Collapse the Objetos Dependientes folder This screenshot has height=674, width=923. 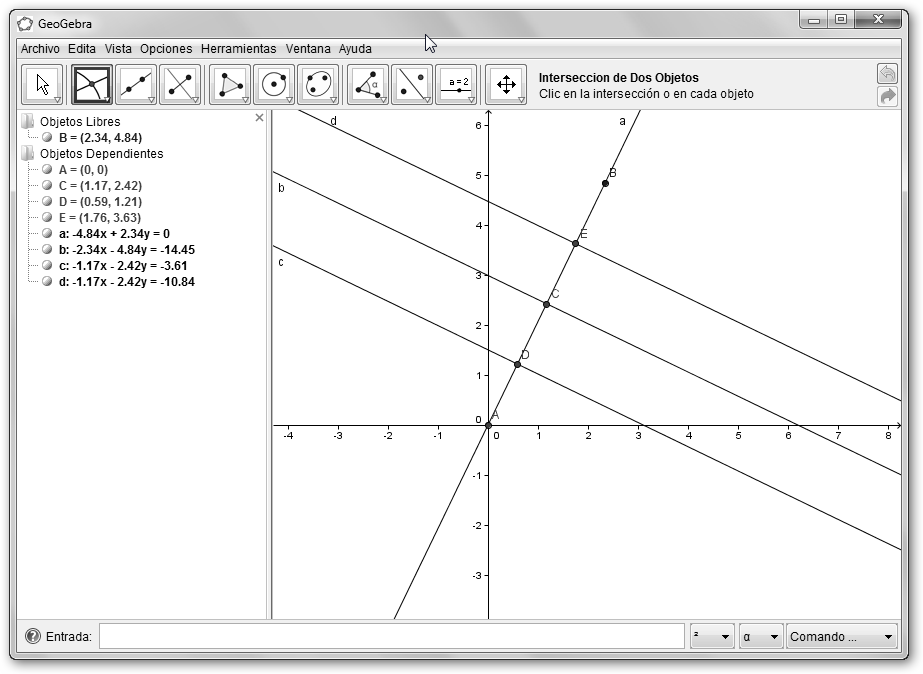[27, 154]
